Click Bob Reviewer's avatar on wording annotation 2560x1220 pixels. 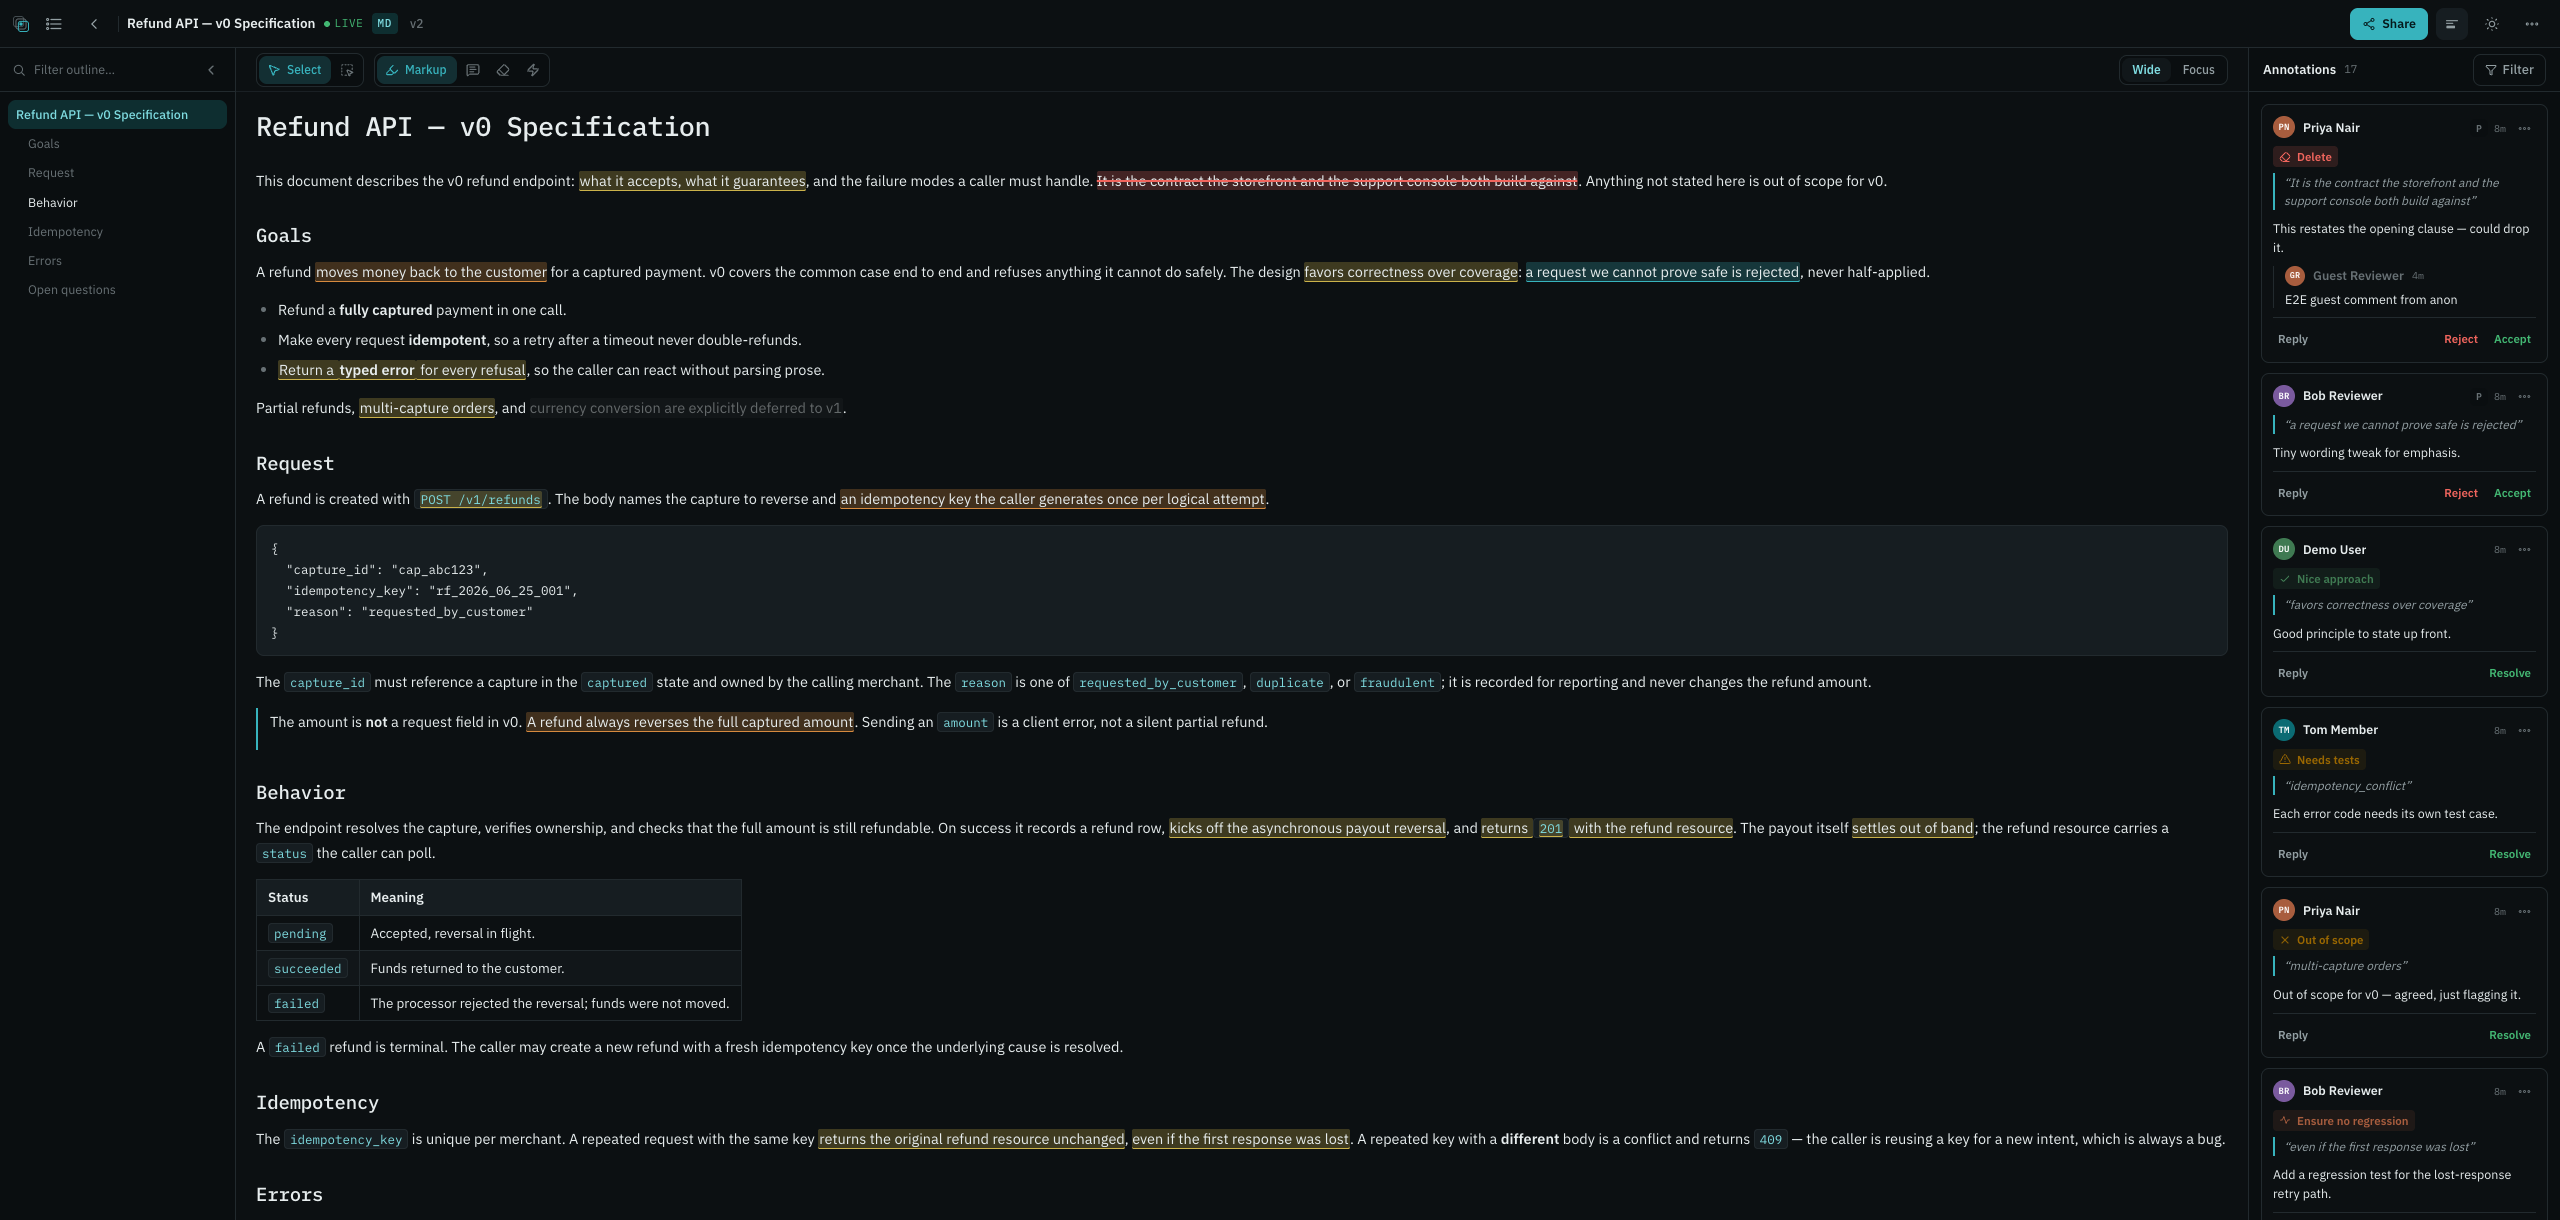(x=2283, y=396)
